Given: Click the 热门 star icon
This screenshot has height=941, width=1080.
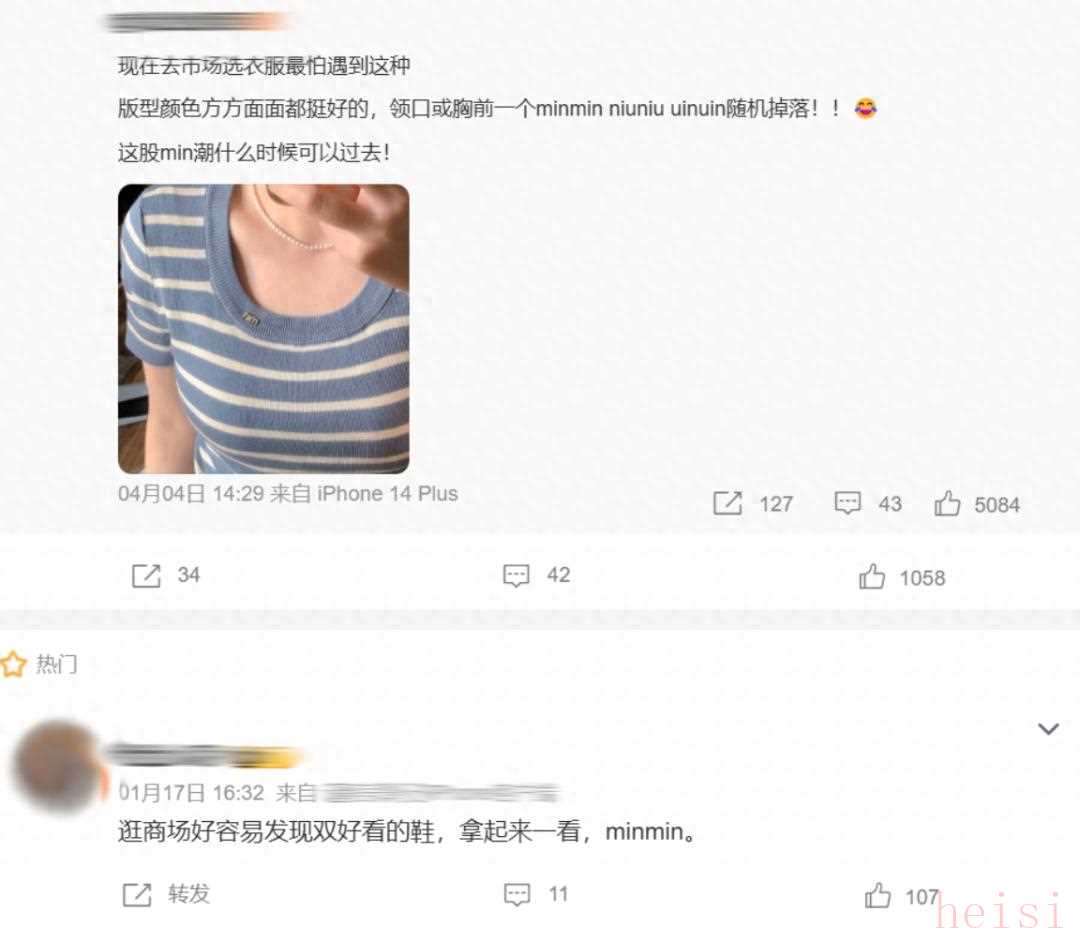Looking at the screenshot, I should pyautogui.click(x=13, y=664).
